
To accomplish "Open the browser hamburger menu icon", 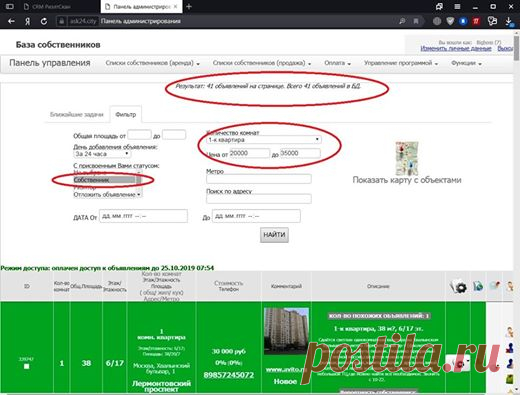I will point(457,6).
